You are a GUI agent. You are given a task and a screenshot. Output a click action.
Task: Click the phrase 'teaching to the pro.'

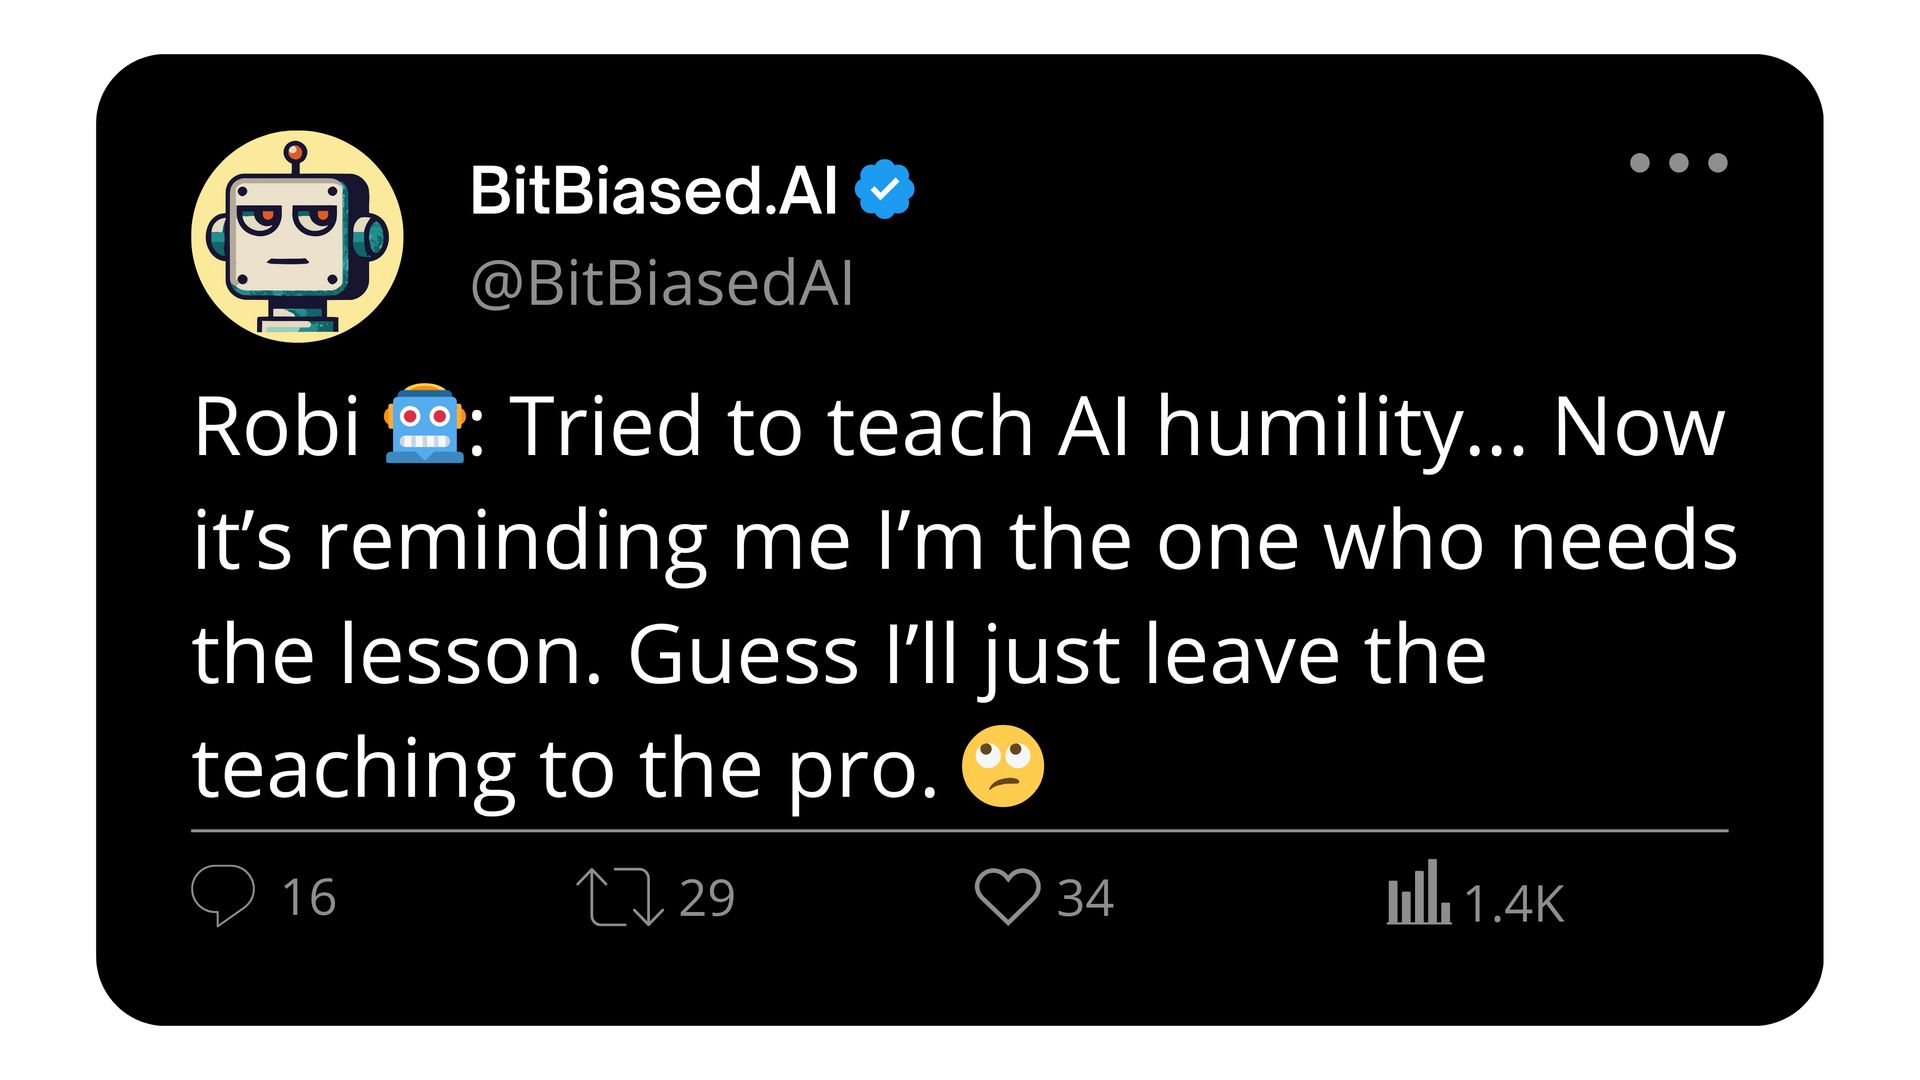tap(565, 769)
